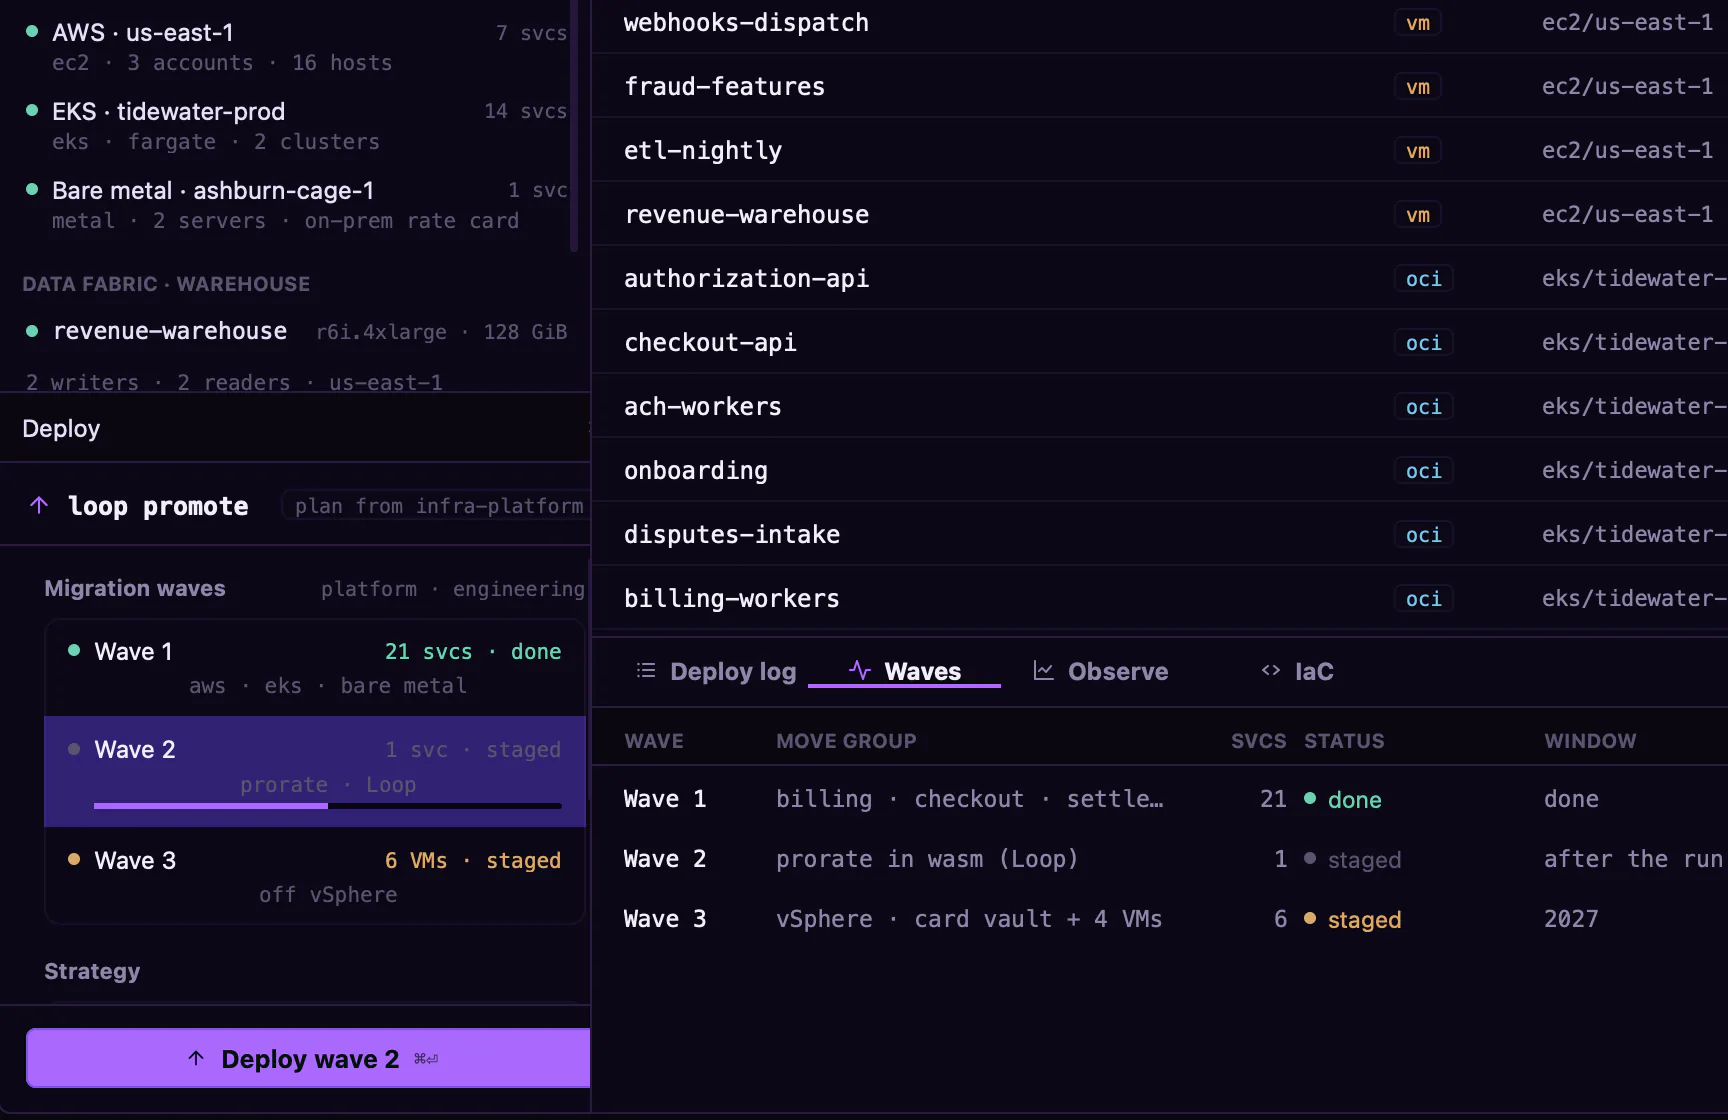Click the plan from infra-platform chip
This screenshot has height=1120, width=1728.
click(436, 506)
